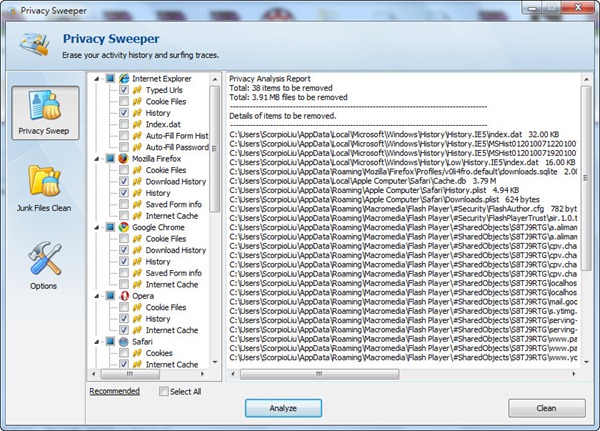The height and width of the screenshot is (431, 600).
Task: Select Saved Form info under Google Chrome
Action: pyautogui.click(x=174, y=273)
